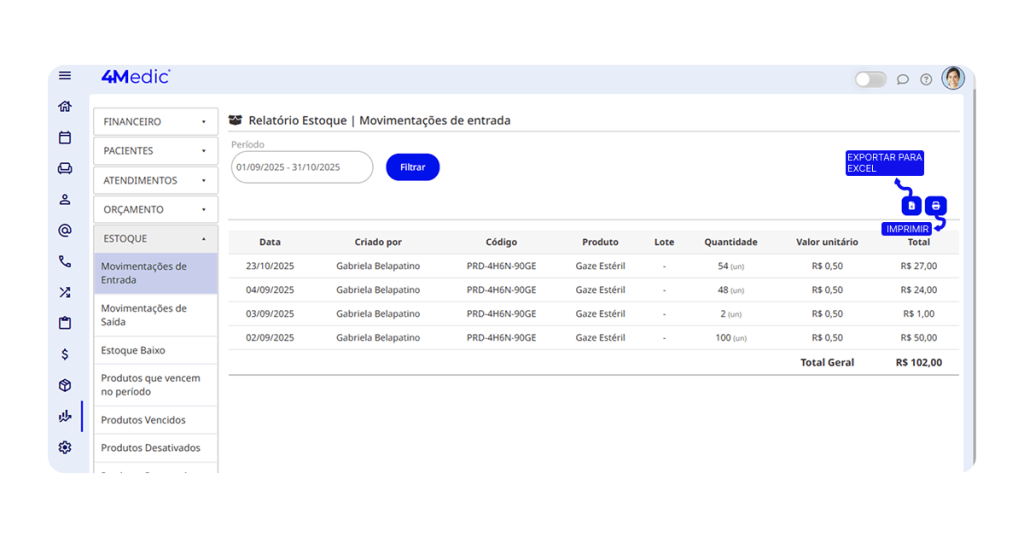Image resolution: width=1024 pixels, height=538 pixels.
Task: Open Produtos Vencidos report
Action: [155, 420]
